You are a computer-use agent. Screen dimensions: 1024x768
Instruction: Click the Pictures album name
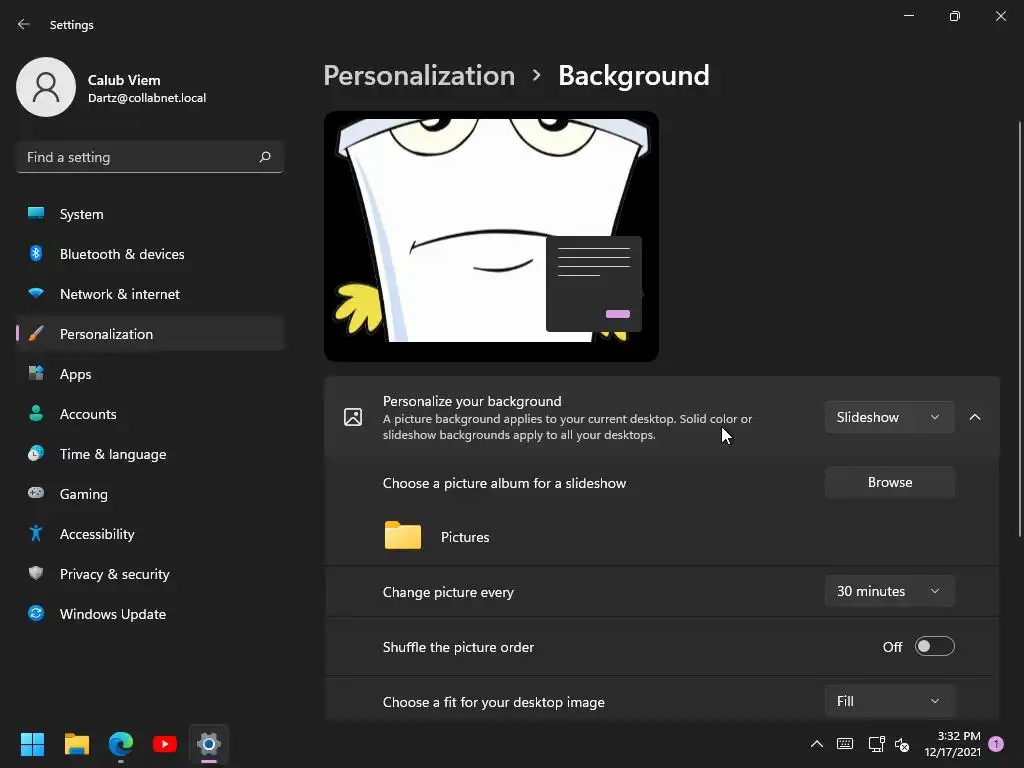click(465, 537)
